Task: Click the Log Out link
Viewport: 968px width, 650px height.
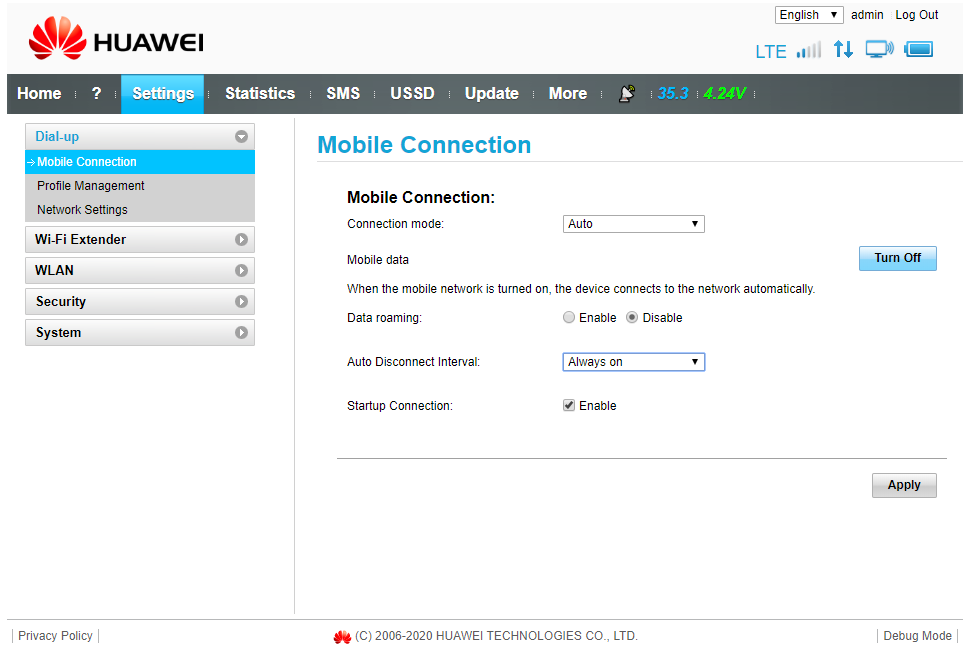Action: pyautogui.click(x=917, y=15)
